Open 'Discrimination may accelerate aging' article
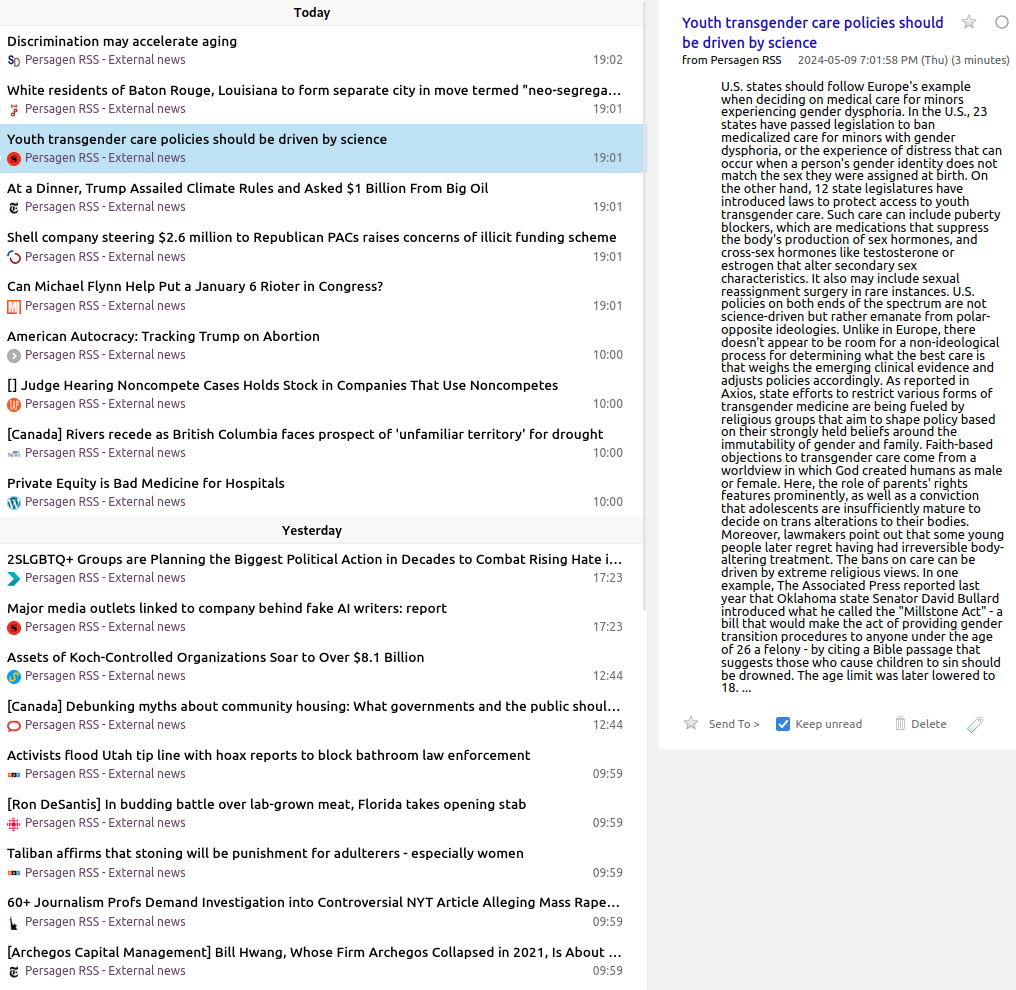1016x990 pixels. click(122, 41)
